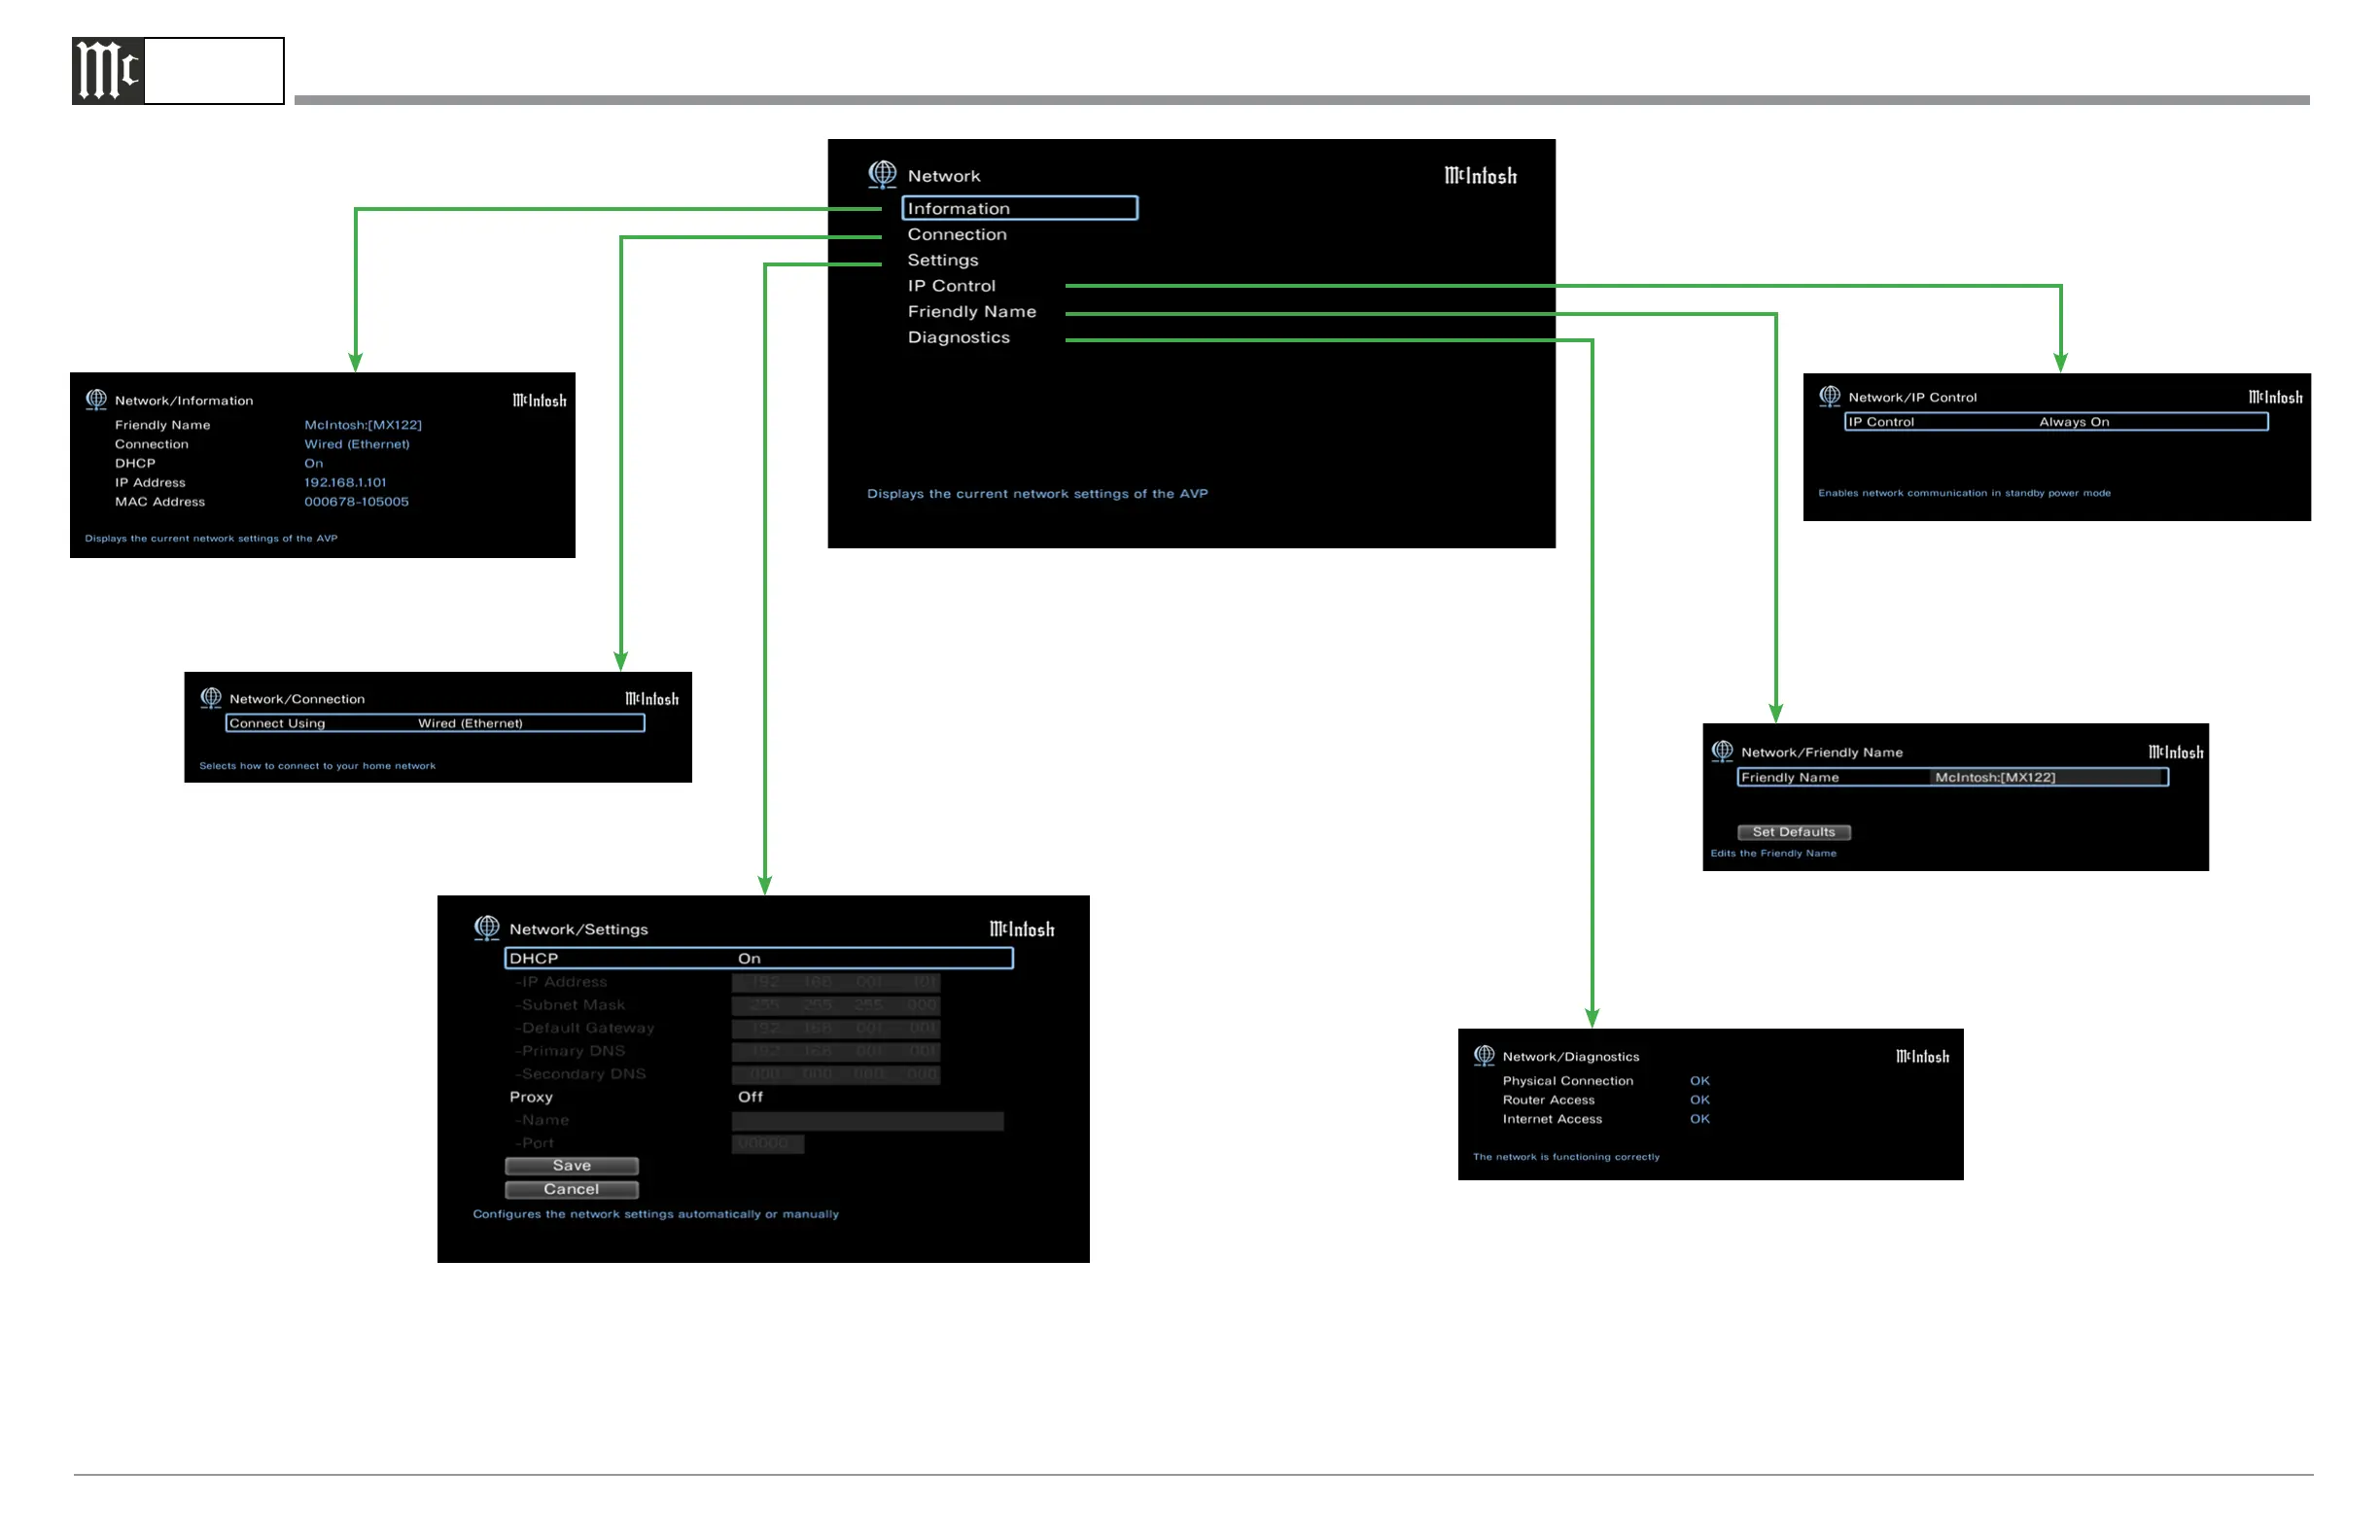The image size is (2380, 1540).
Task: Open the Diagnostics menu entry
Action: (x=958, y=338)
